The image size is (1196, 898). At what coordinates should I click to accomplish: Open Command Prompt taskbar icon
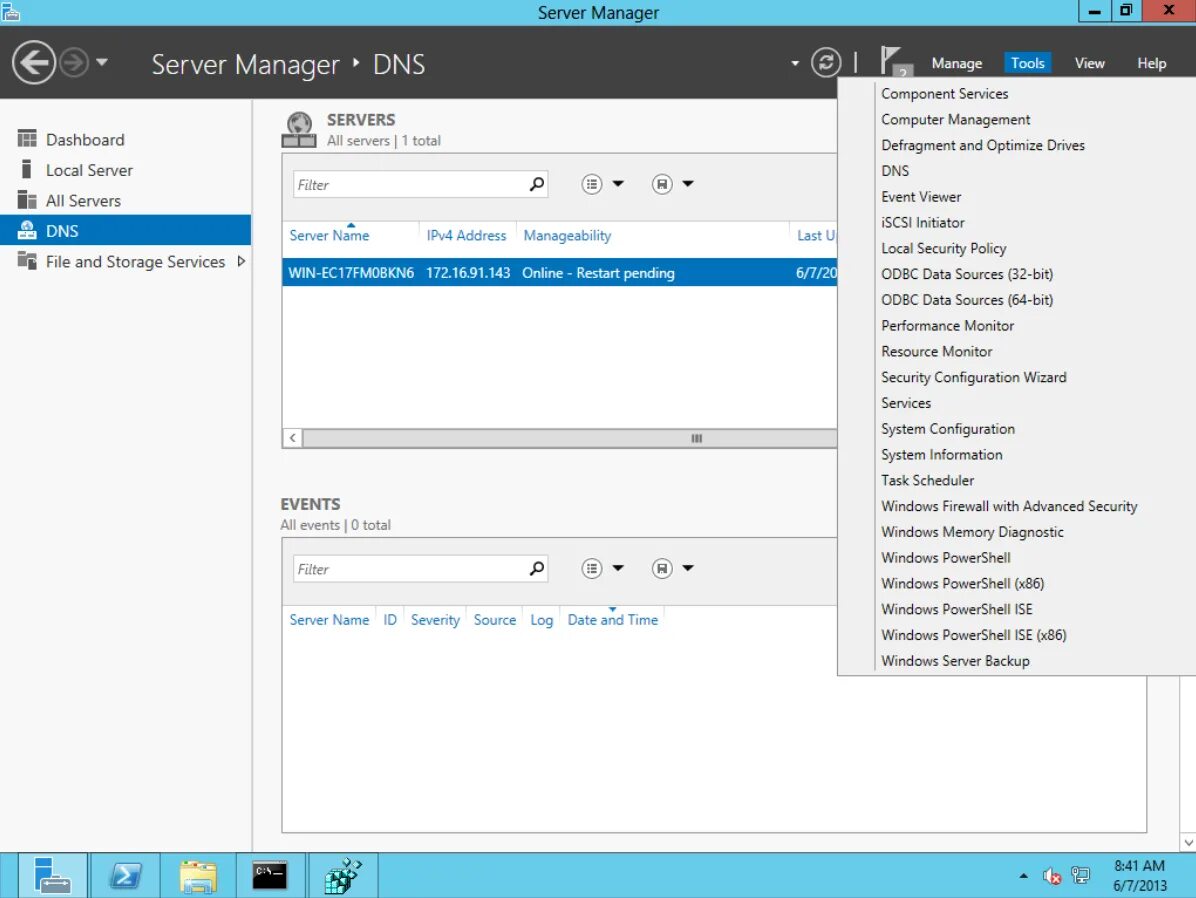pos(270,875)
